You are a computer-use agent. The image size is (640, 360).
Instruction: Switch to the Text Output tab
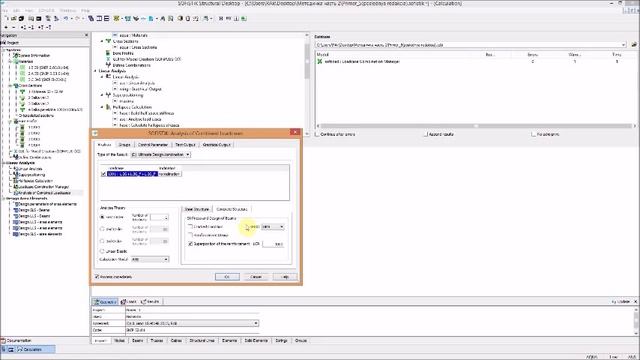pyautogui.click(x=185, y=145)
